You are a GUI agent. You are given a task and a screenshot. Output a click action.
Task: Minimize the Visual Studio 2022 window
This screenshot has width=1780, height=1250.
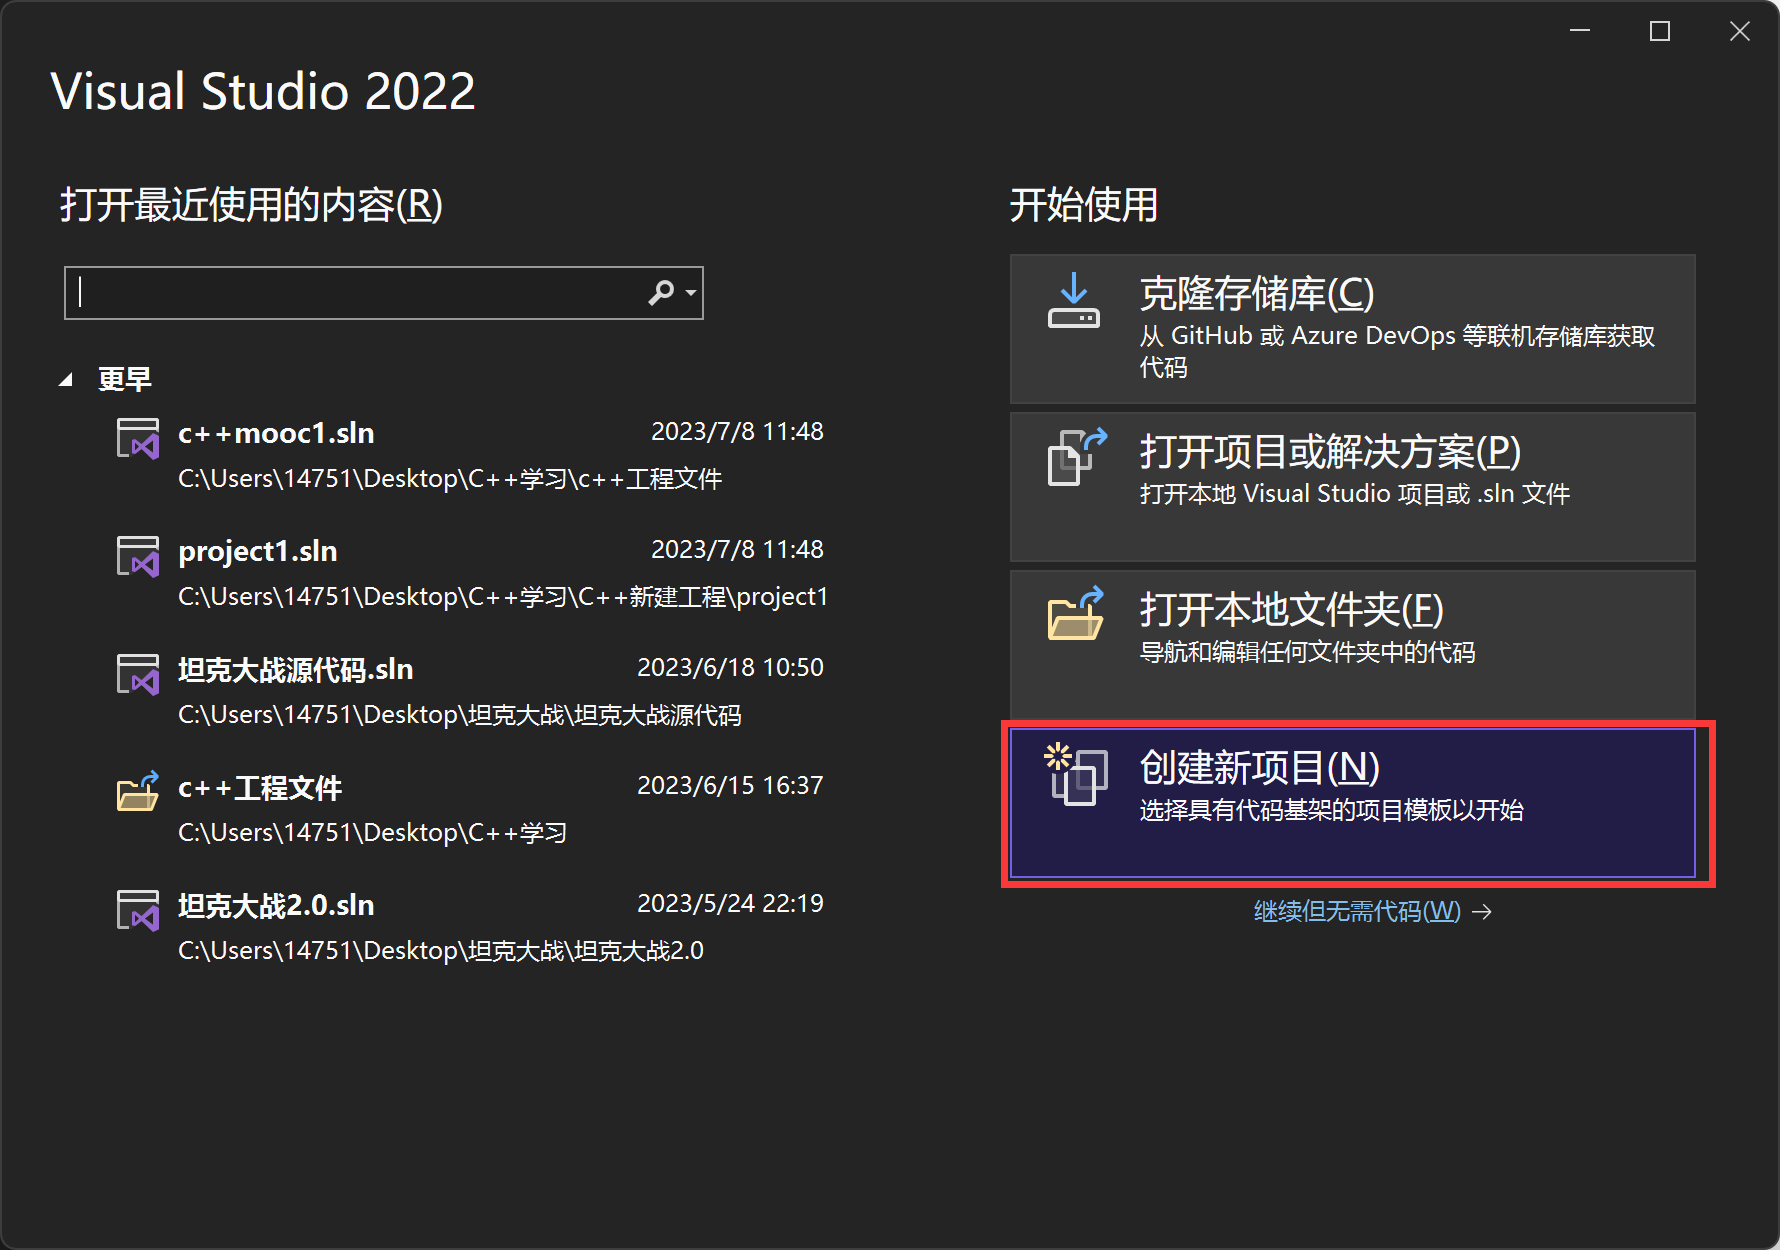[x=1580, y=31]
